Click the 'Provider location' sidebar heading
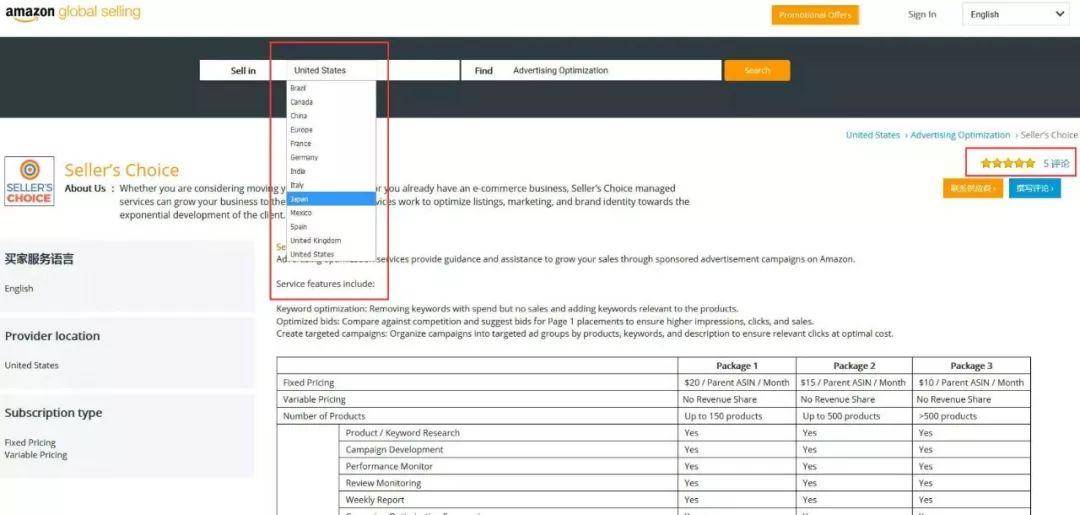 pos(52,336)
